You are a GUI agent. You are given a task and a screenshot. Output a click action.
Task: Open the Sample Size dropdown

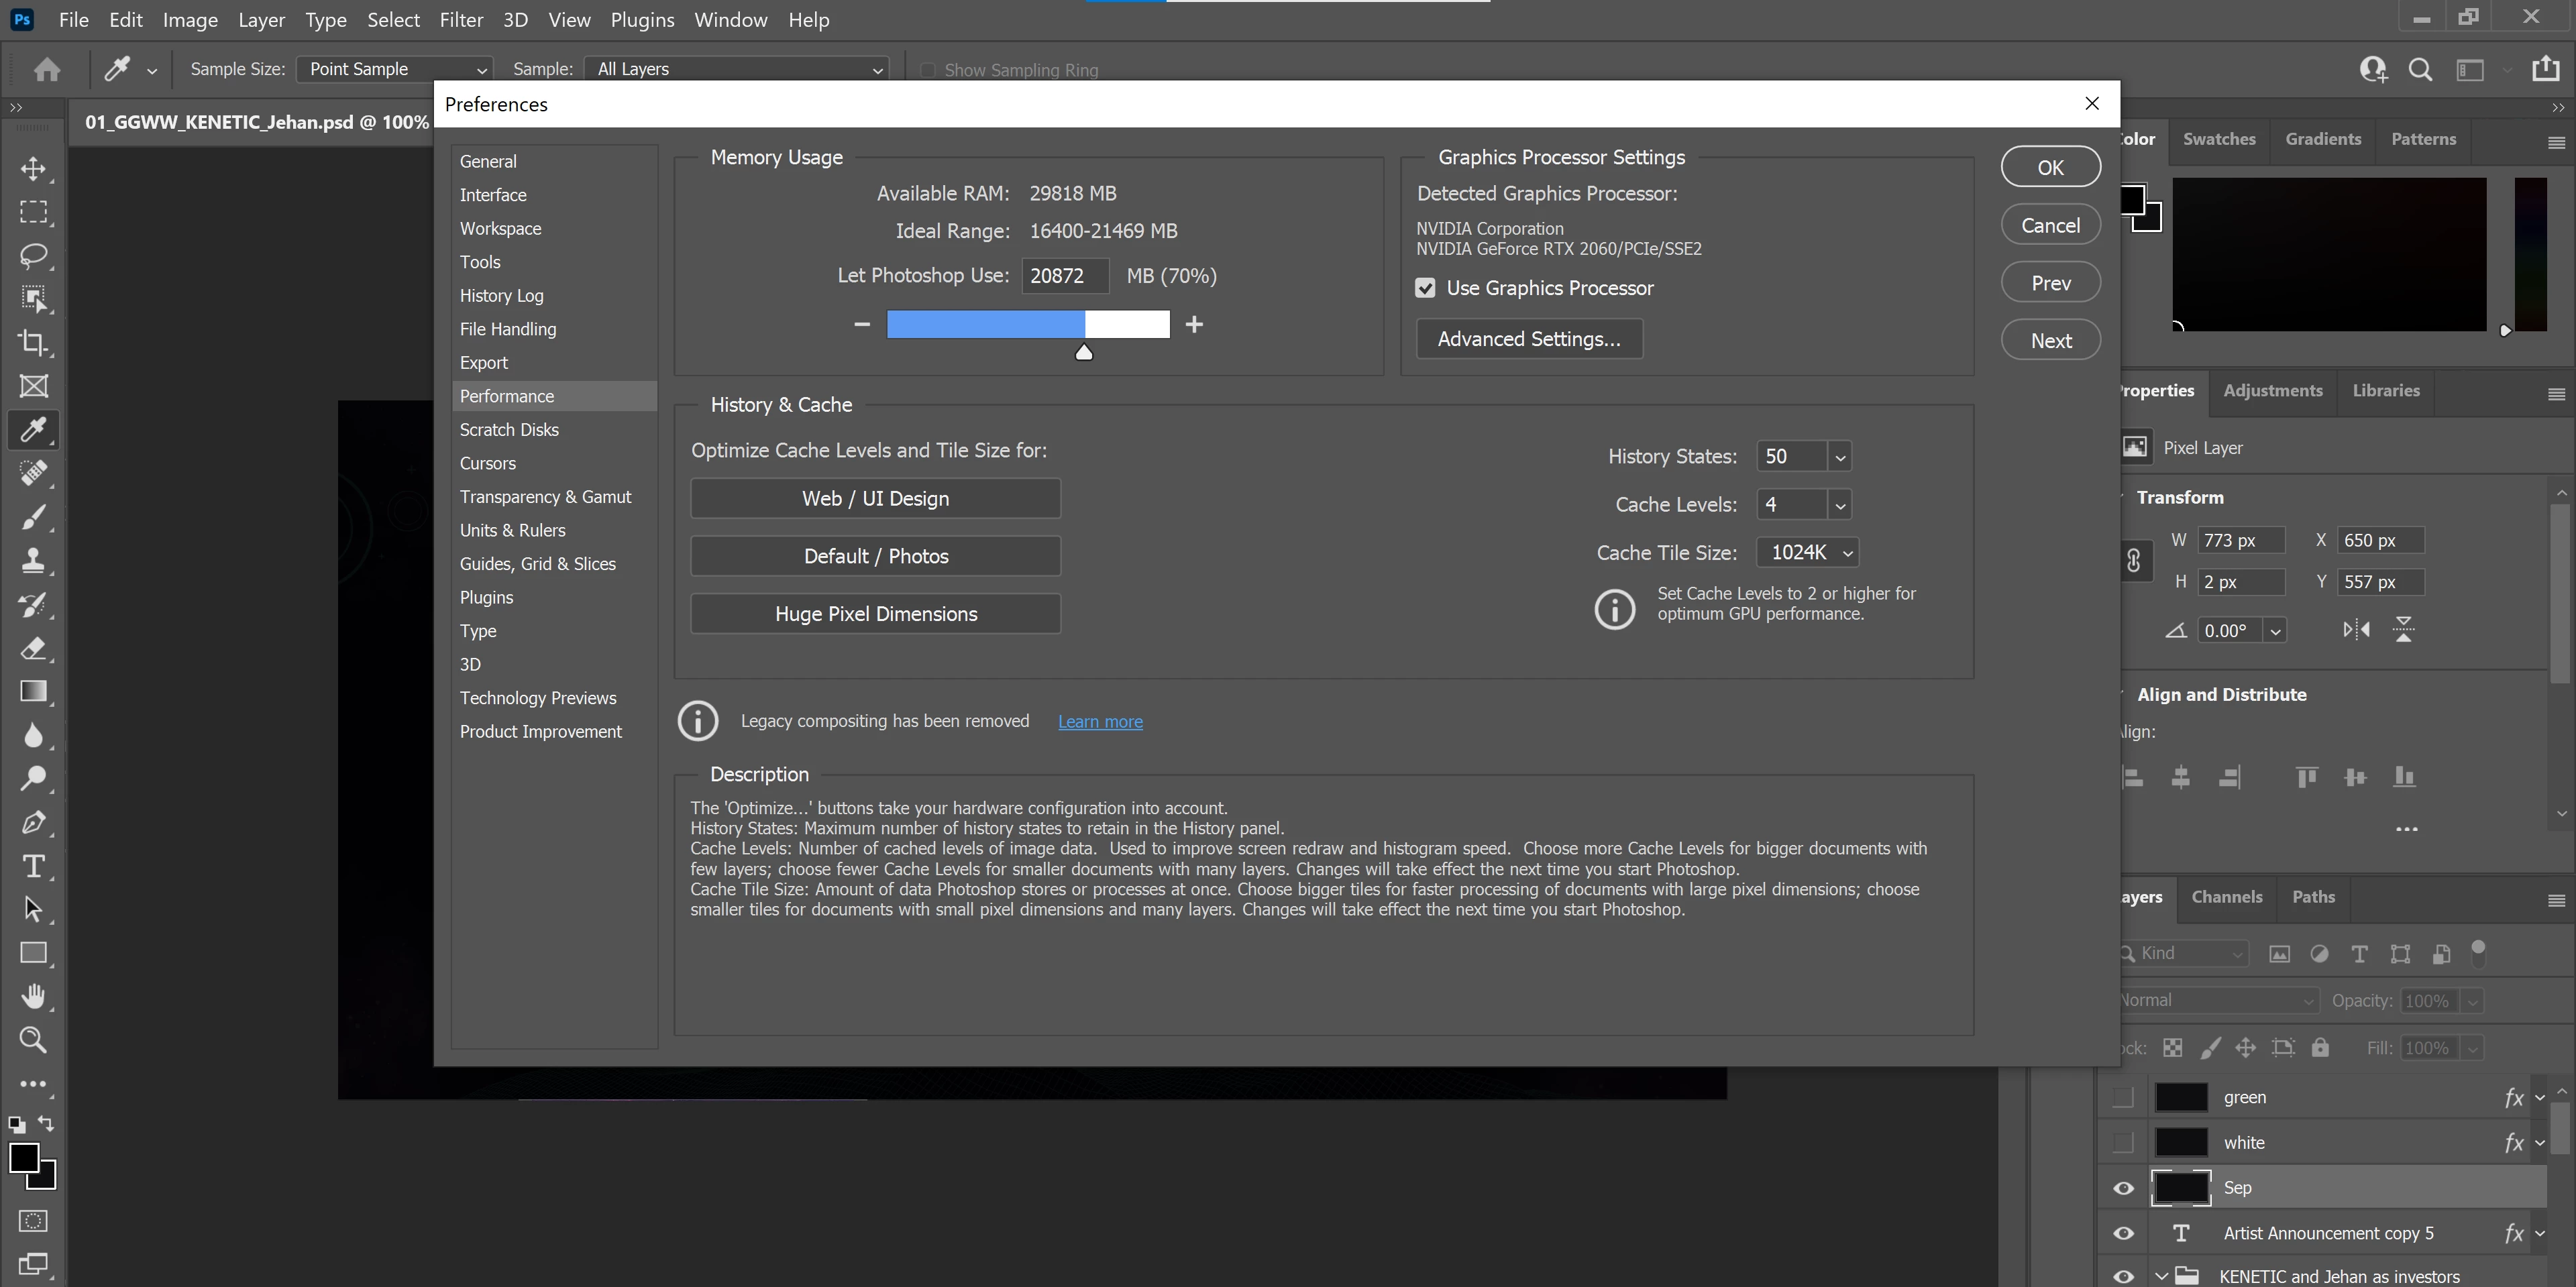[x=394, y=69]
